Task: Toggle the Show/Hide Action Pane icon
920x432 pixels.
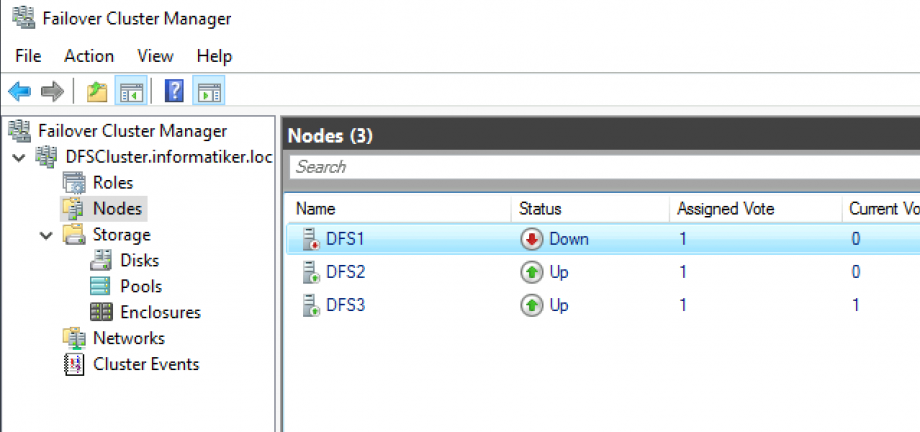Action: pyautogui.click(x=208, y=92)
